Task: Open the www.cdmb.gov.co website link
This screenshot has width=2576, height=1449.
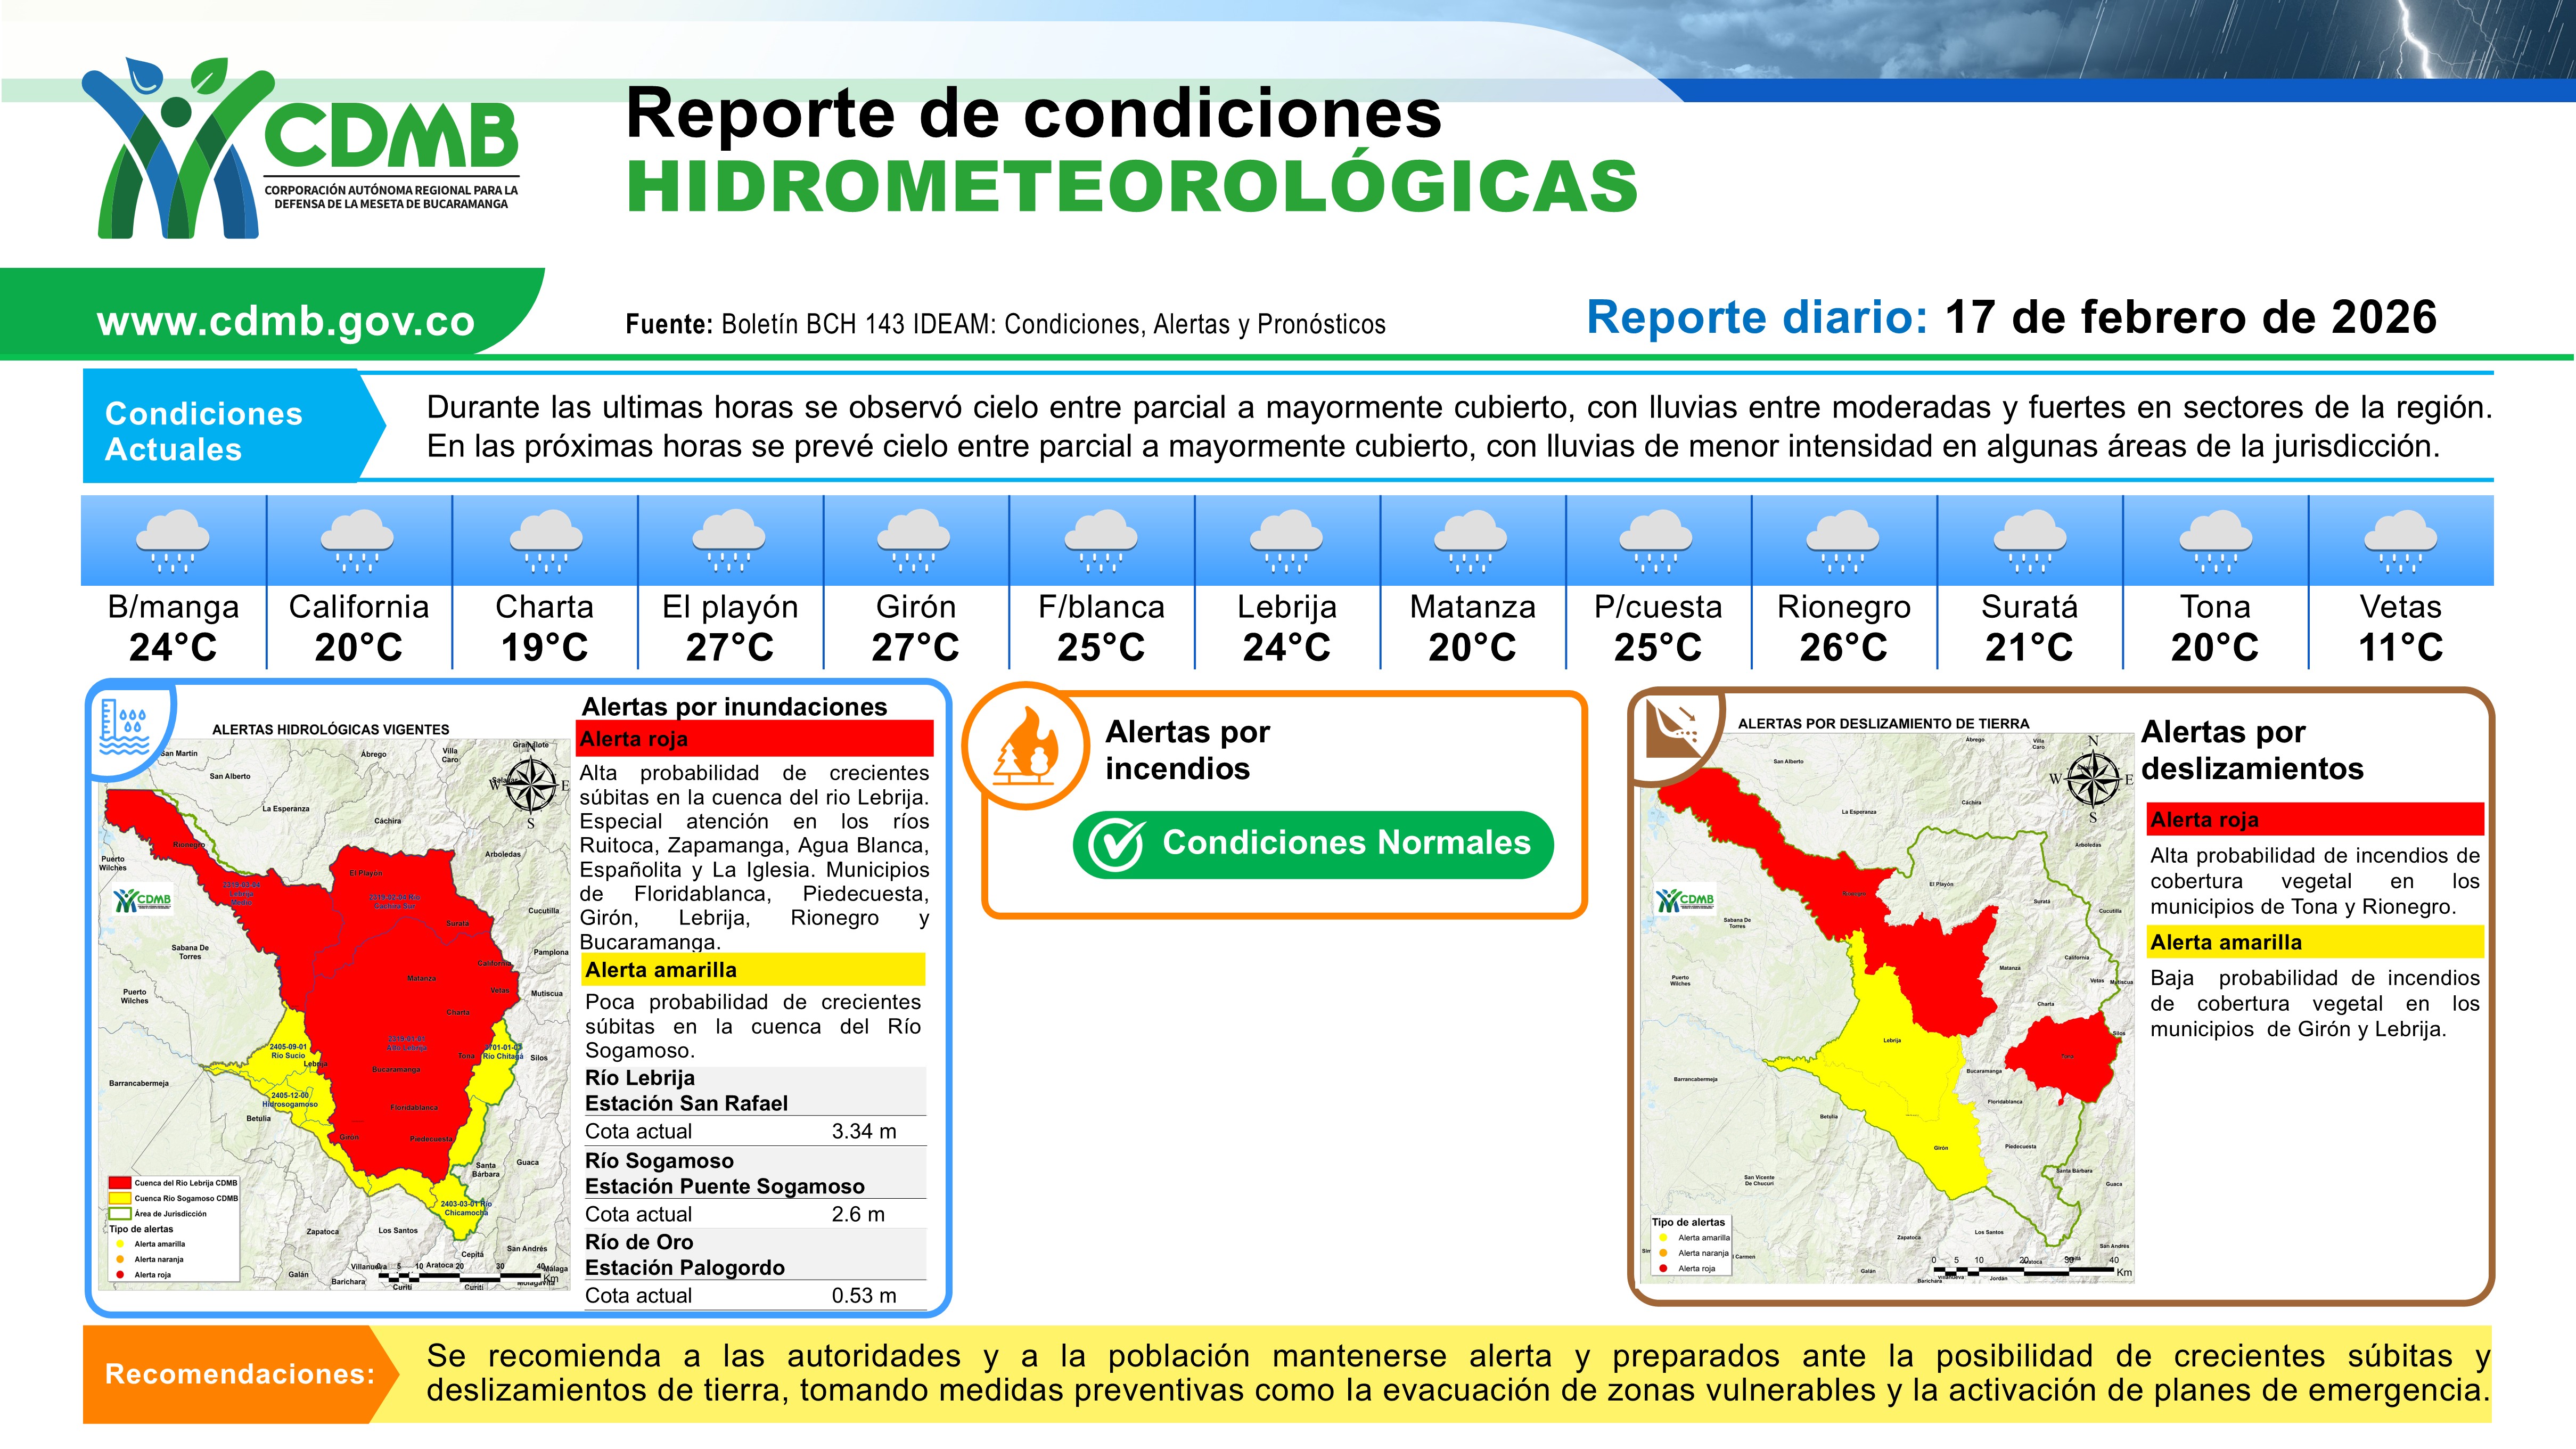Action: tap(286, 321)
